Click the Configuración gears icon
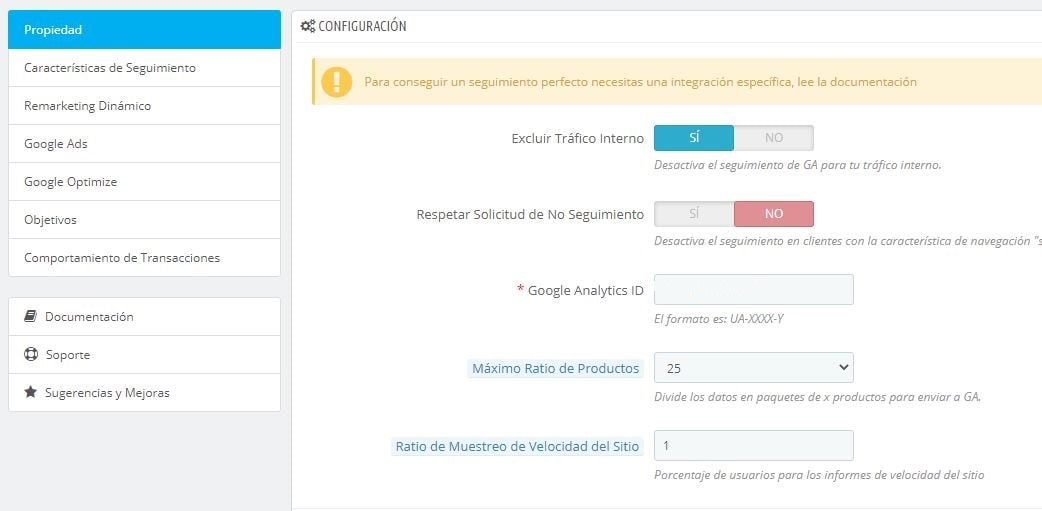 click(308, 26)
